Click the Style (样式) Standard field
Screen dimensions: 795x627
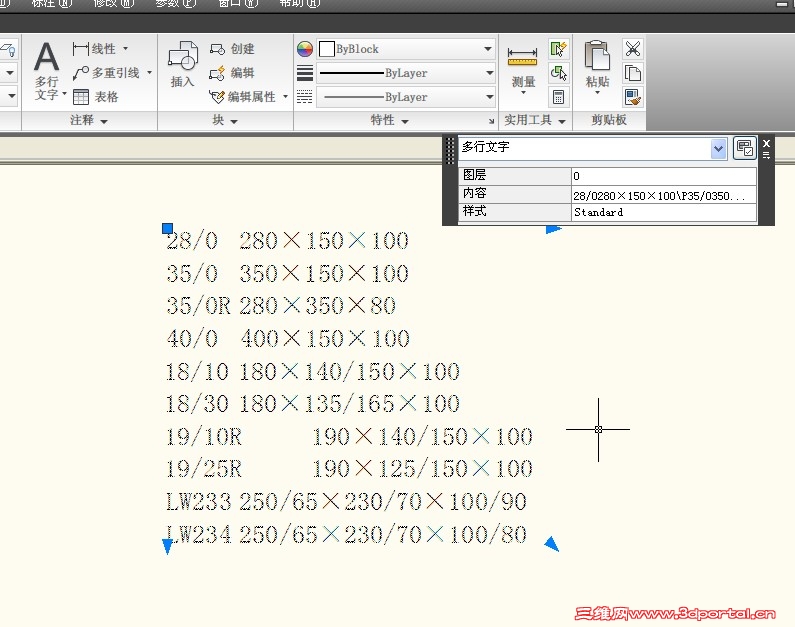[664, 212]
